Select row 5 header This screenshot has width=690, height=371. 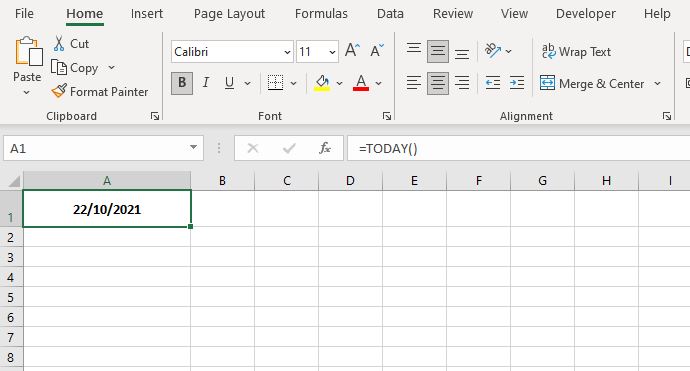[x=11, y=298]
